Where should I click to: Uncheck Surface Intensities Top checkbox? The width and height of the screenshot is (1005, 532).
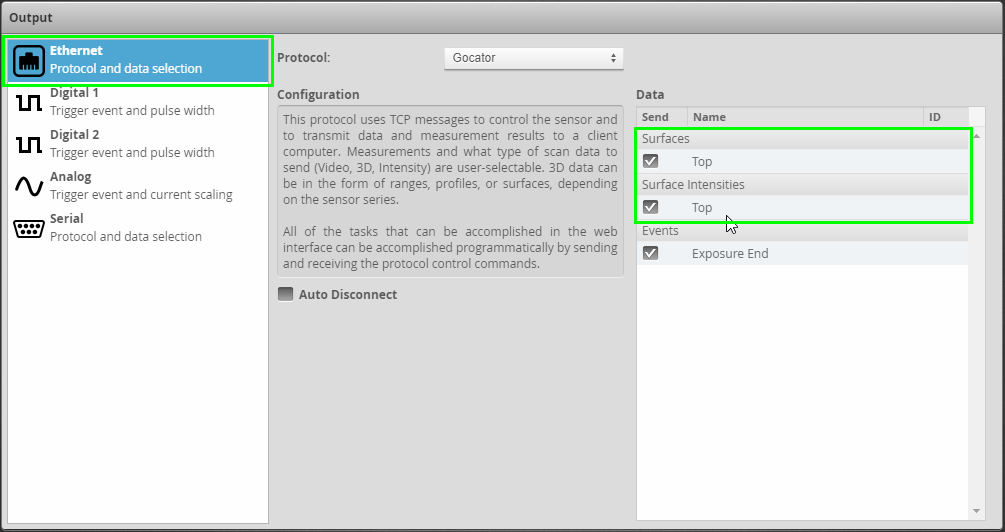[x=651, y=207]
